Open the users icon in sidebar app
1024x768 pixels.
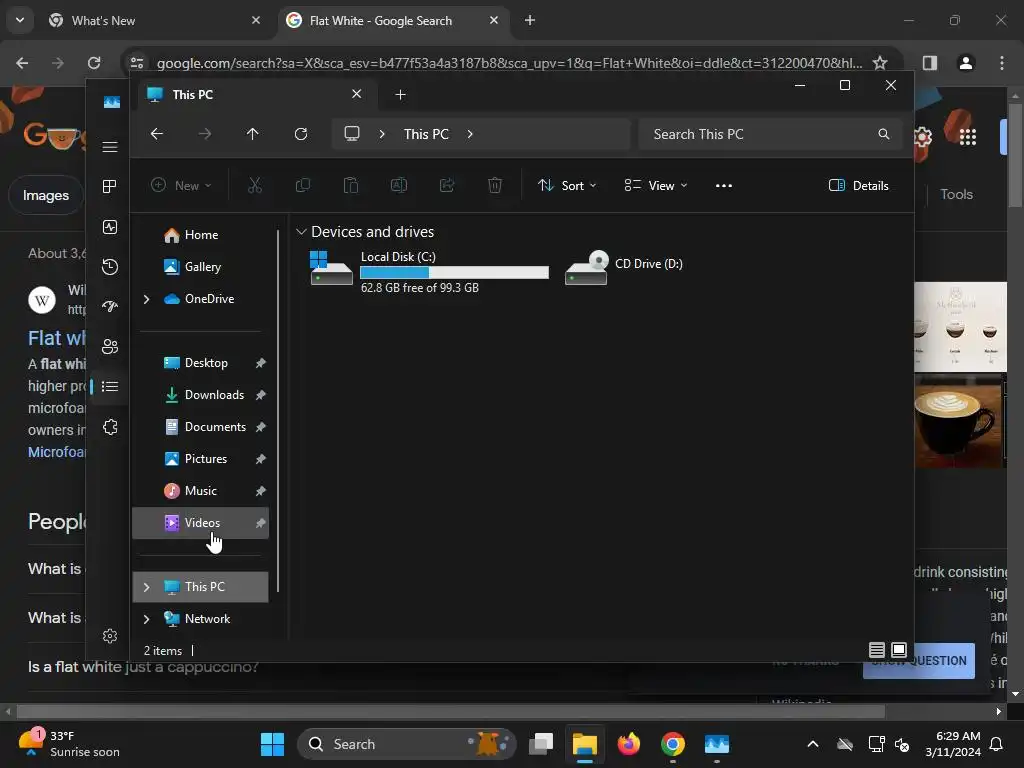click(110, 347)
